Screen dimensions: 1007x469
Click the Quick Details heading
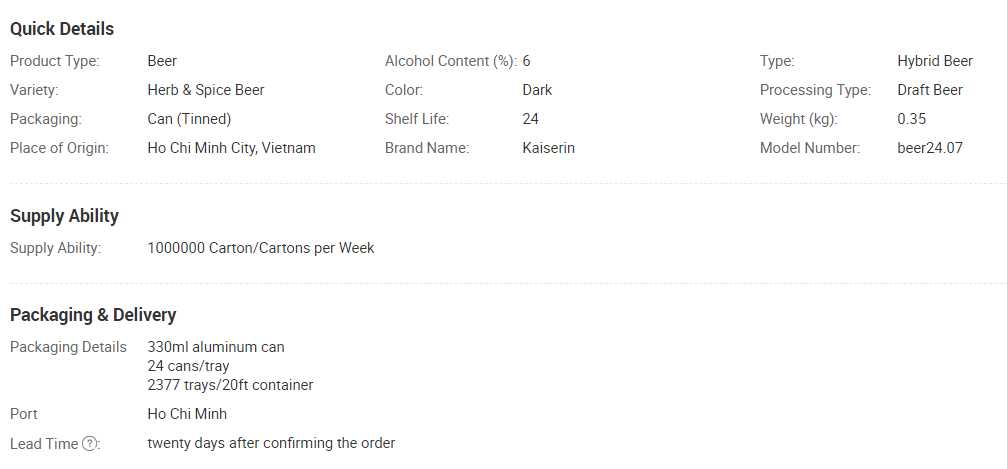[x=62, y=29]
